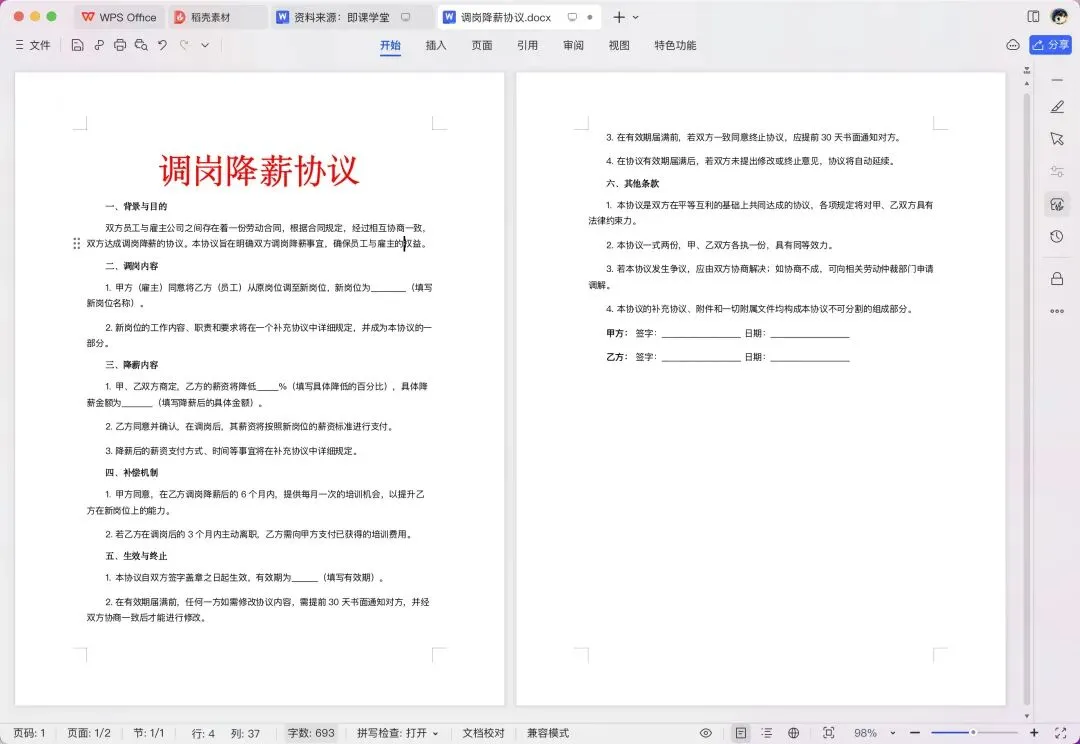Switch to page layout view icon
The width and height of the screenshot is (1080, 744).
coord(740,733)
